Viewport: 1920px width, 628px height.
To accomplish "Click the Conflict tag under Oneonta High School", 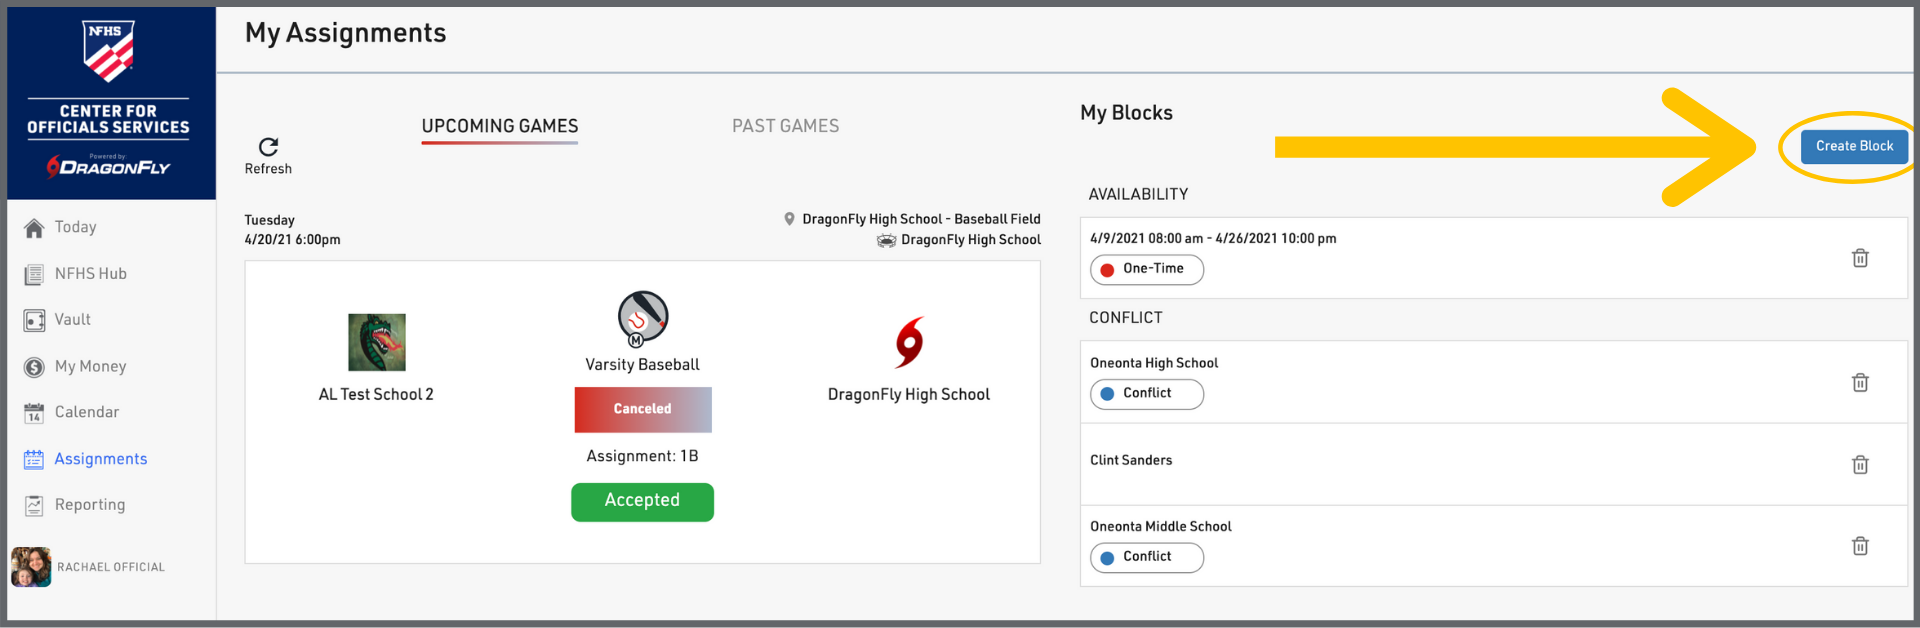I will coord(1146,394).
